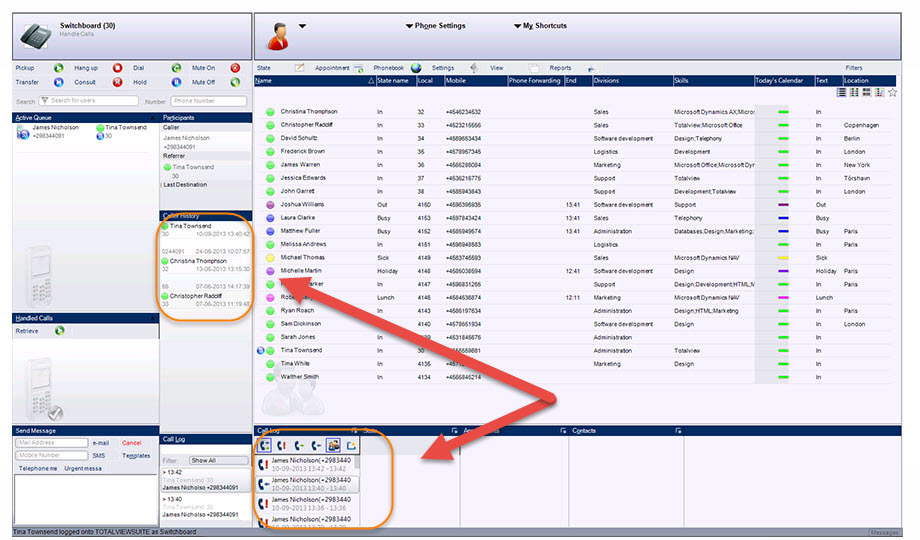Click the Mail Address input field
This screenshot has width=920, height=540.
pyautogui.click(x=52, y=443)
